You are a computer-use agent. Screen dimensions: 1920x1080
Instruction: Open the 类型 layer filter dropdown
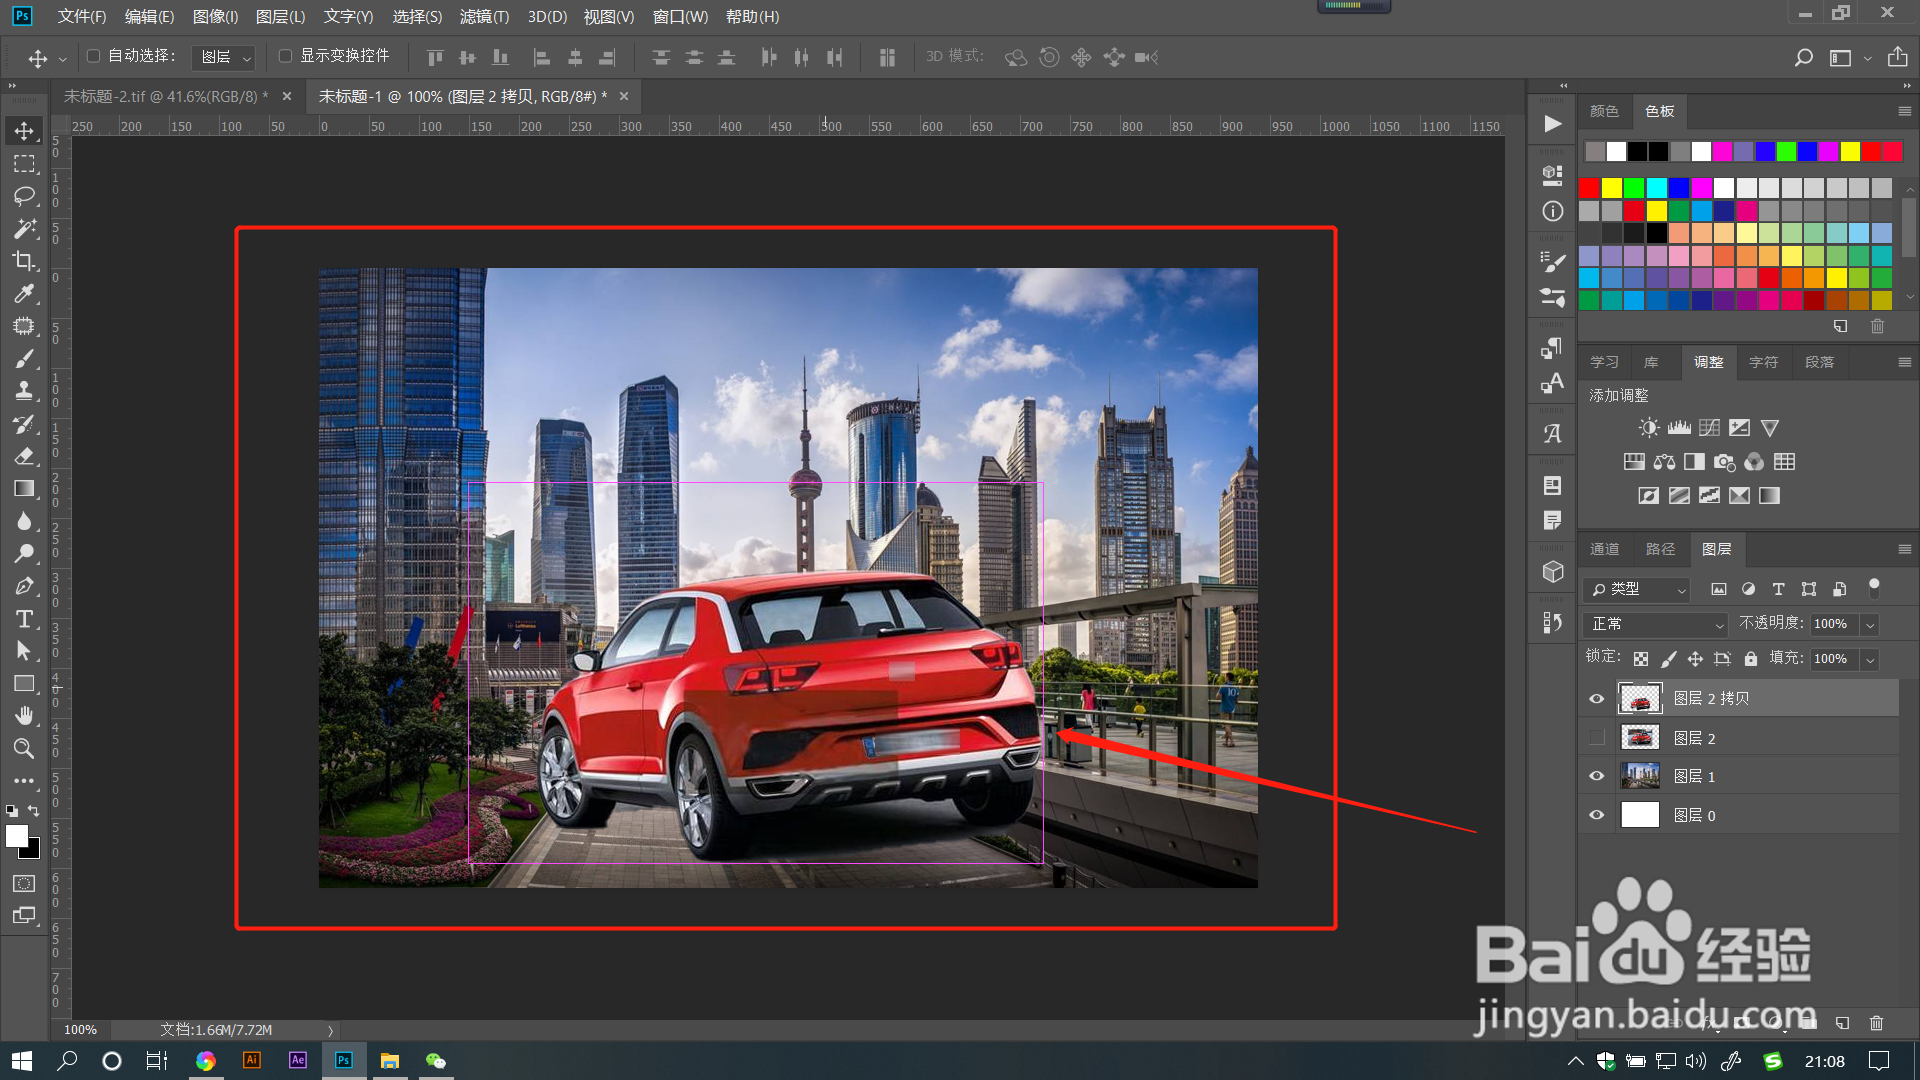[1637, 589]
